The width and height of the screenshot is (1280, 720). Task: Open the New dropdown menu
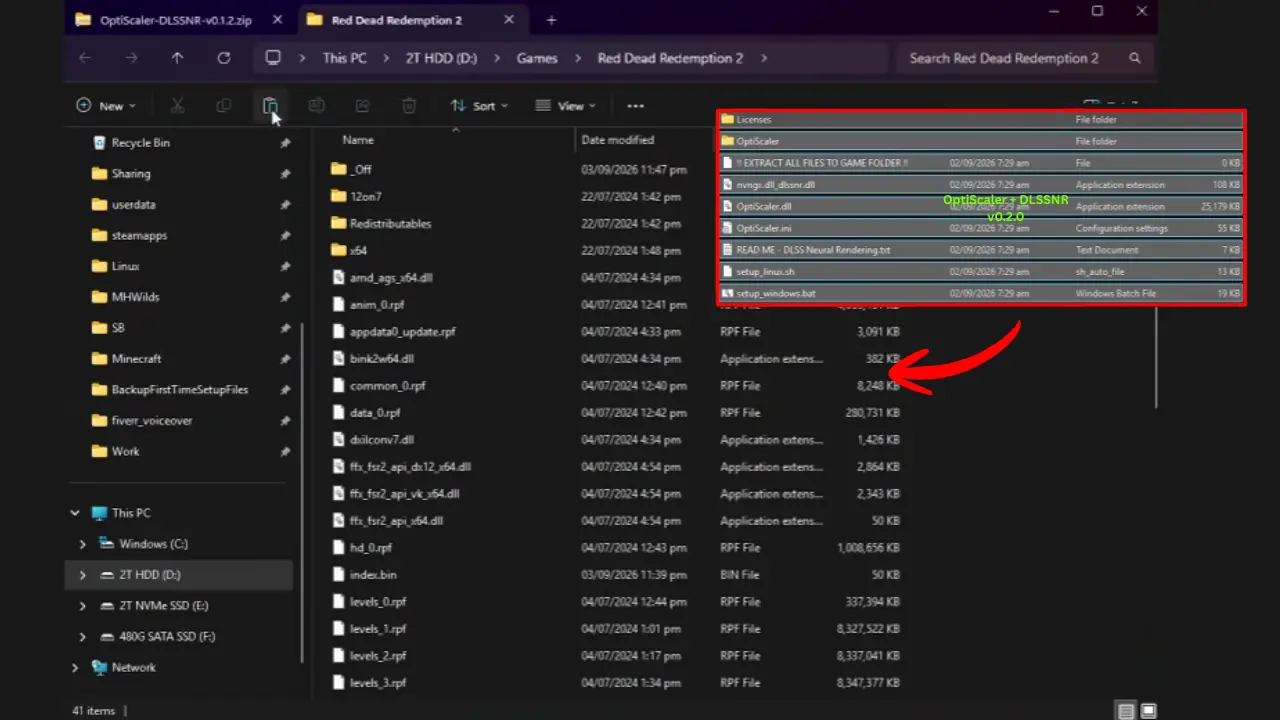click(x=105, y=106)
